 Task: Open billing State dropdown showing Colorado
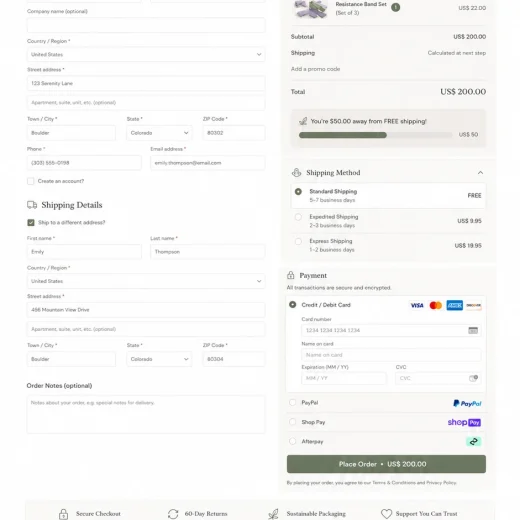159,133
